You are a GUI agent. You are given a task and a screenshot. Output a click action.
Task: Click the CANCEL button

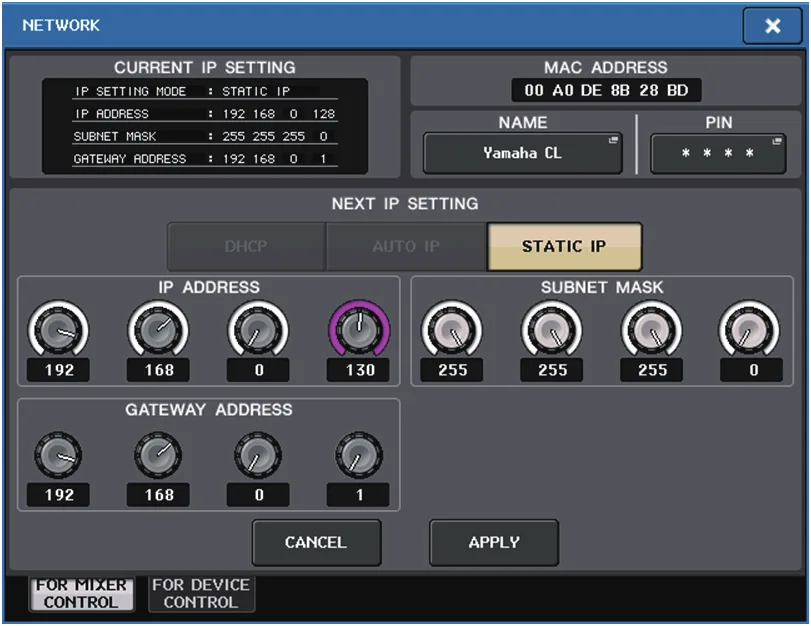(x=317, y=543)
